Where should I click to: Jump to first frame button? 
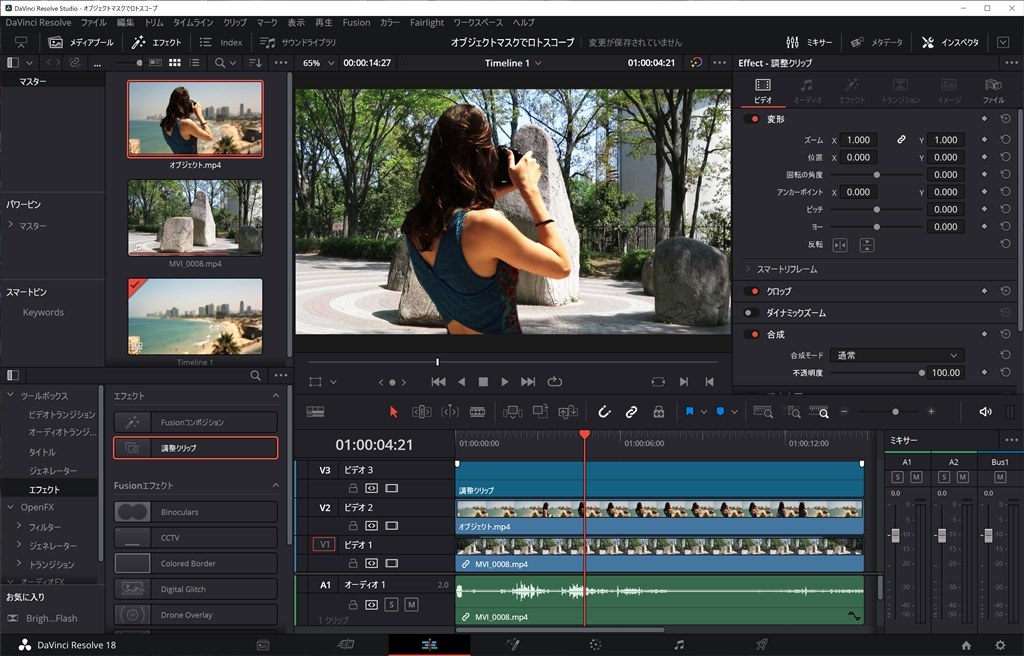click(438, 382)
